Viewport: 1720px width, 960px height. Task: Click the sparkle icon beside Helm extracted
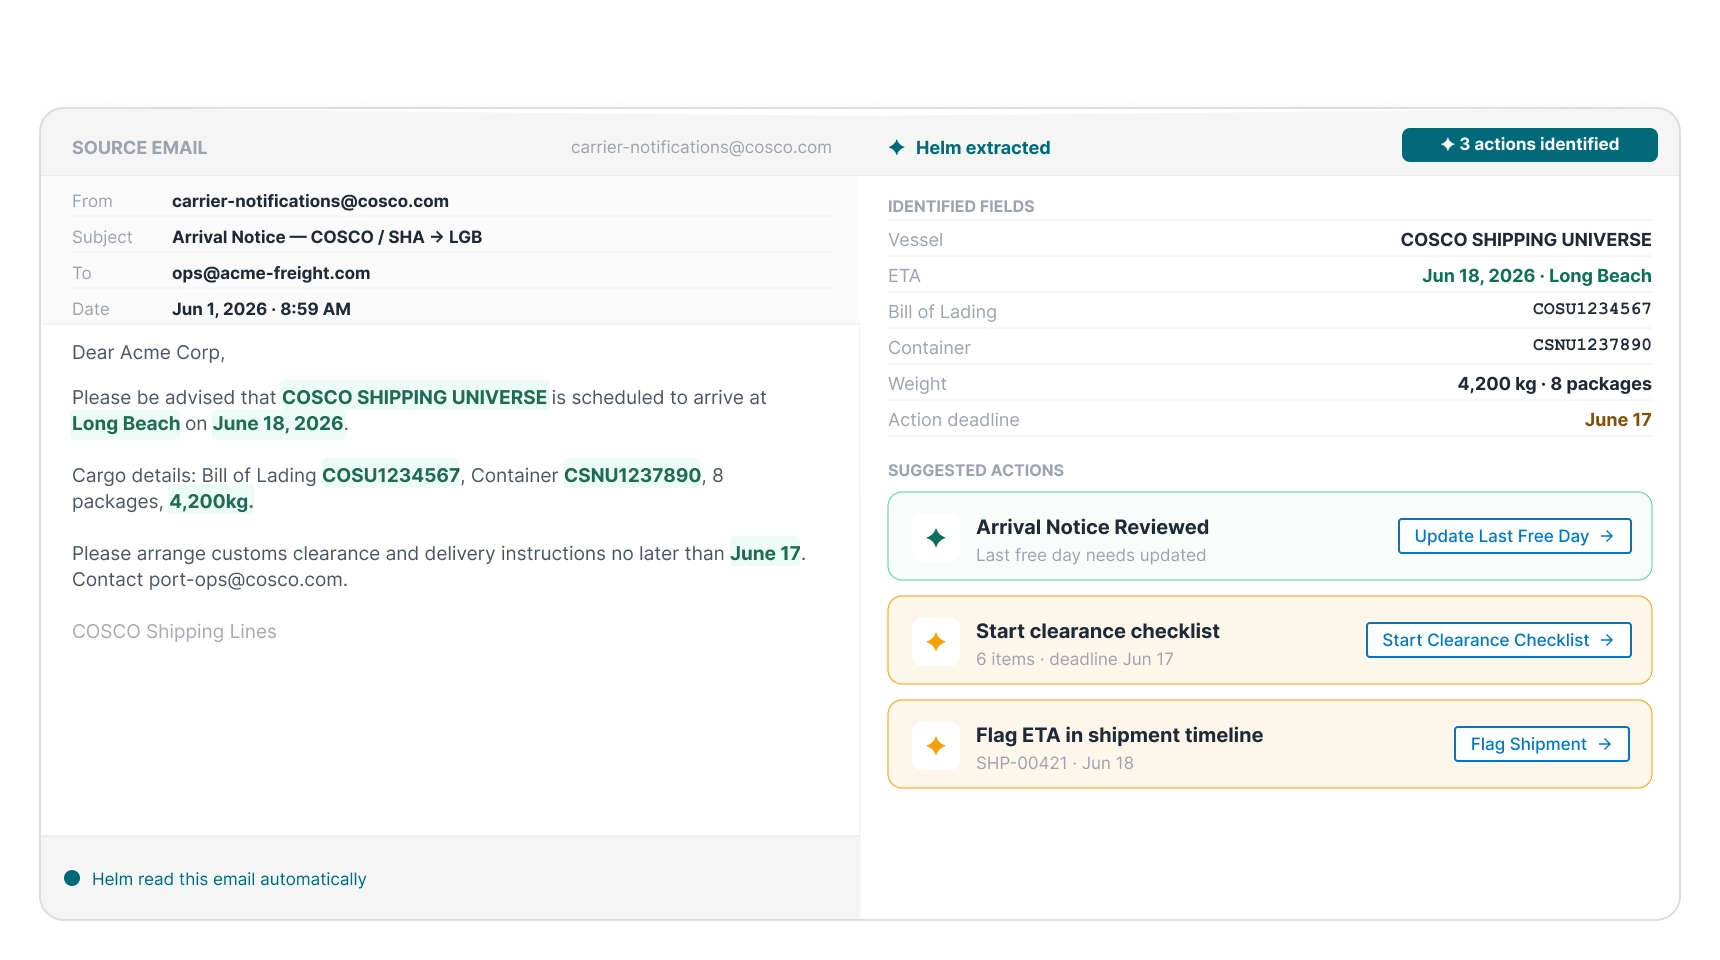click(897, 147)
